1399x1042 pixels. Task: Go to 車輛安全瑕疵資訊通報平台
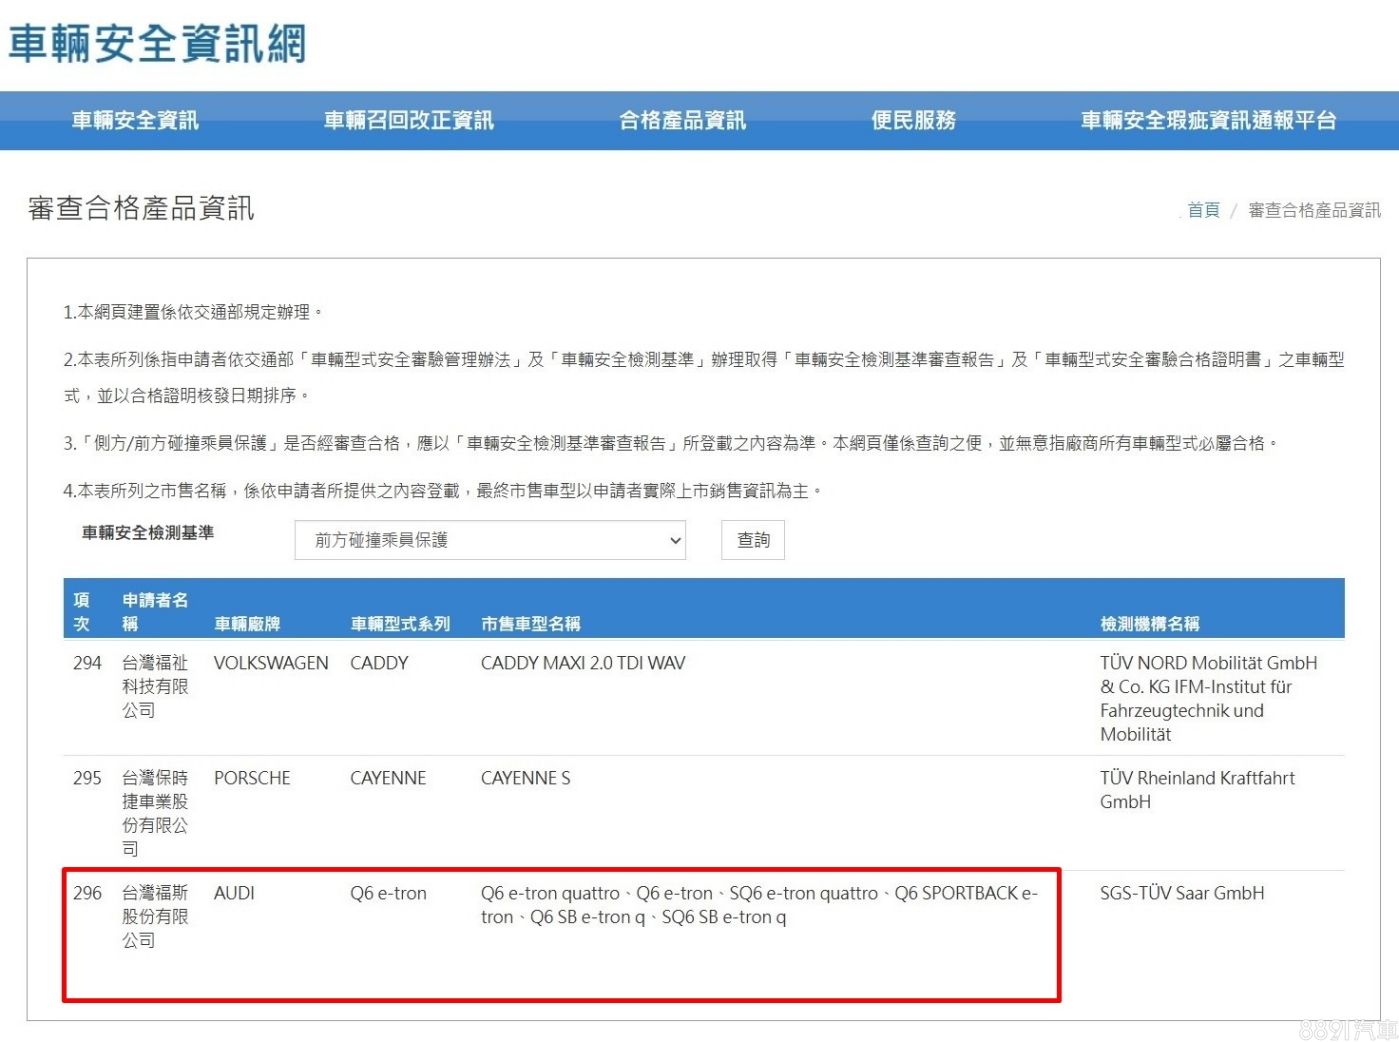tap(1208, 121)
